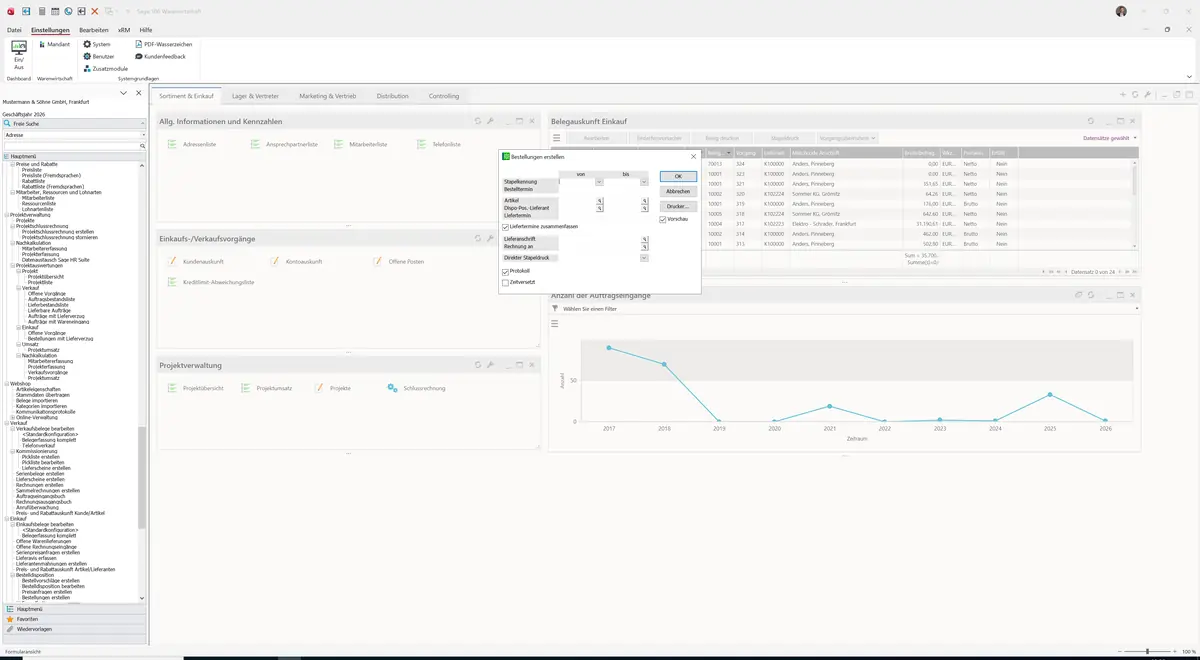Click Abbrechen in the dialog
The height and width of the screenshot is (660, 1200).
click(x=678, y=191)
